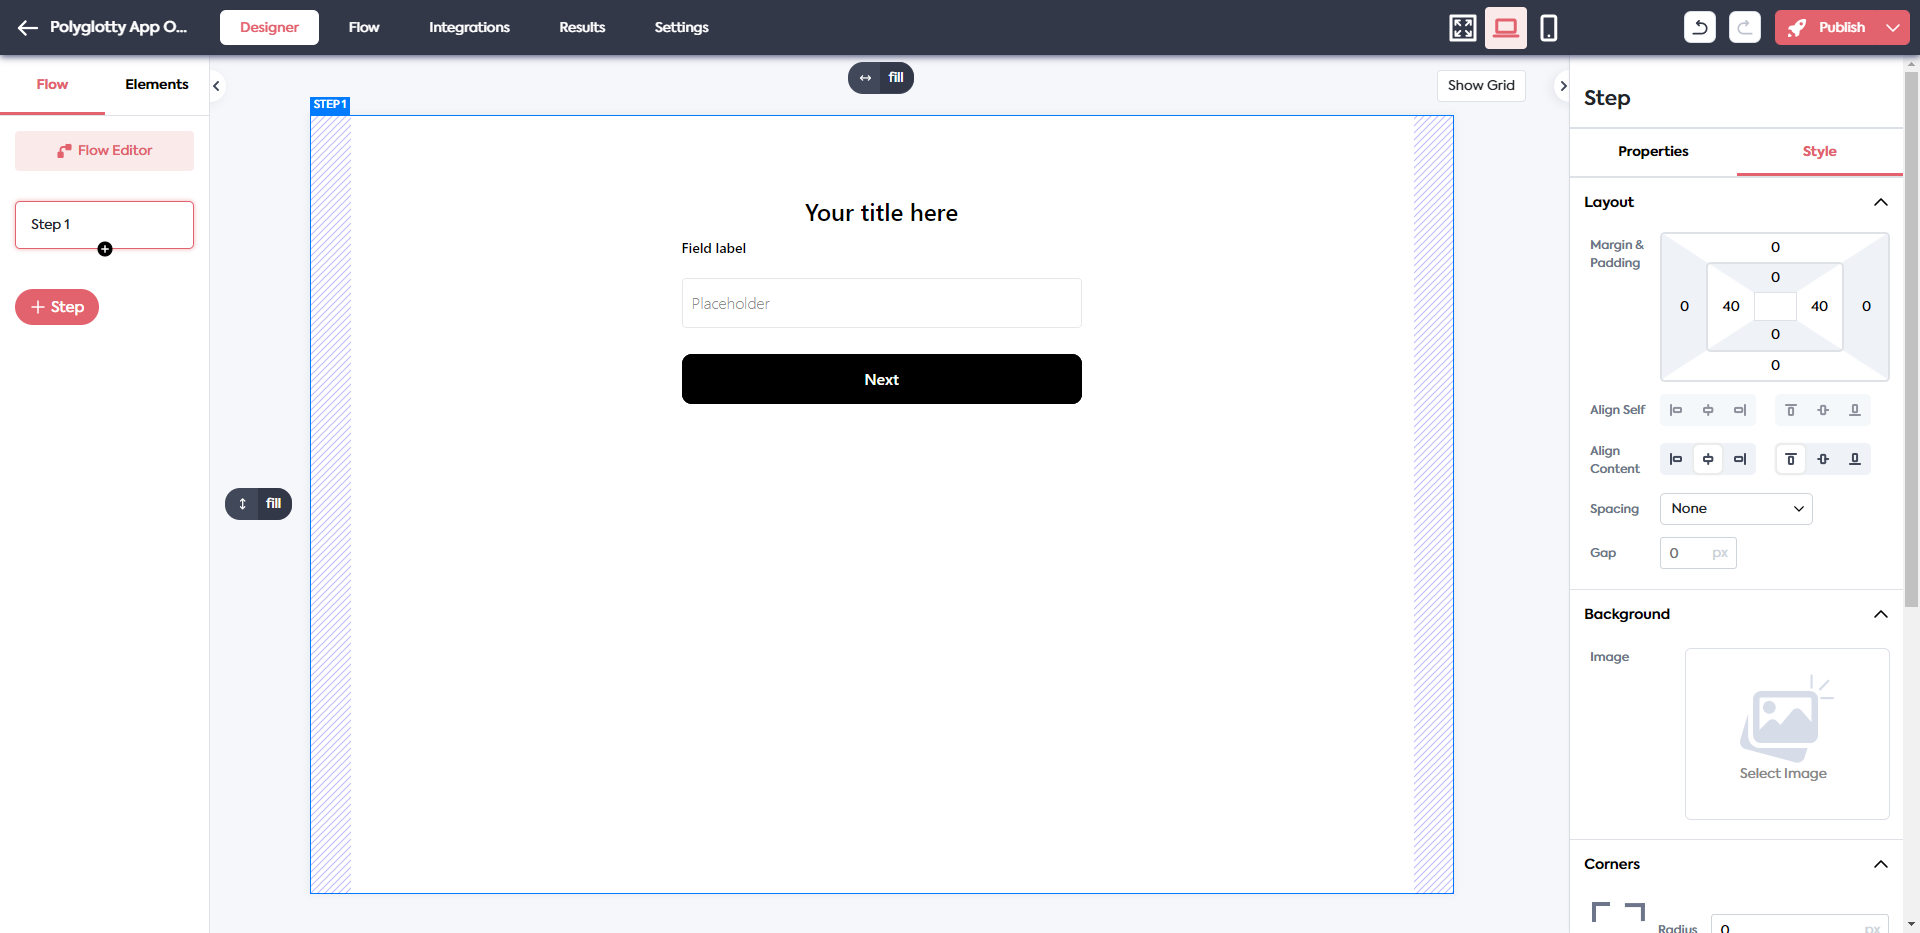Add a new Step
1920x933 pixels.
(56, 307)
